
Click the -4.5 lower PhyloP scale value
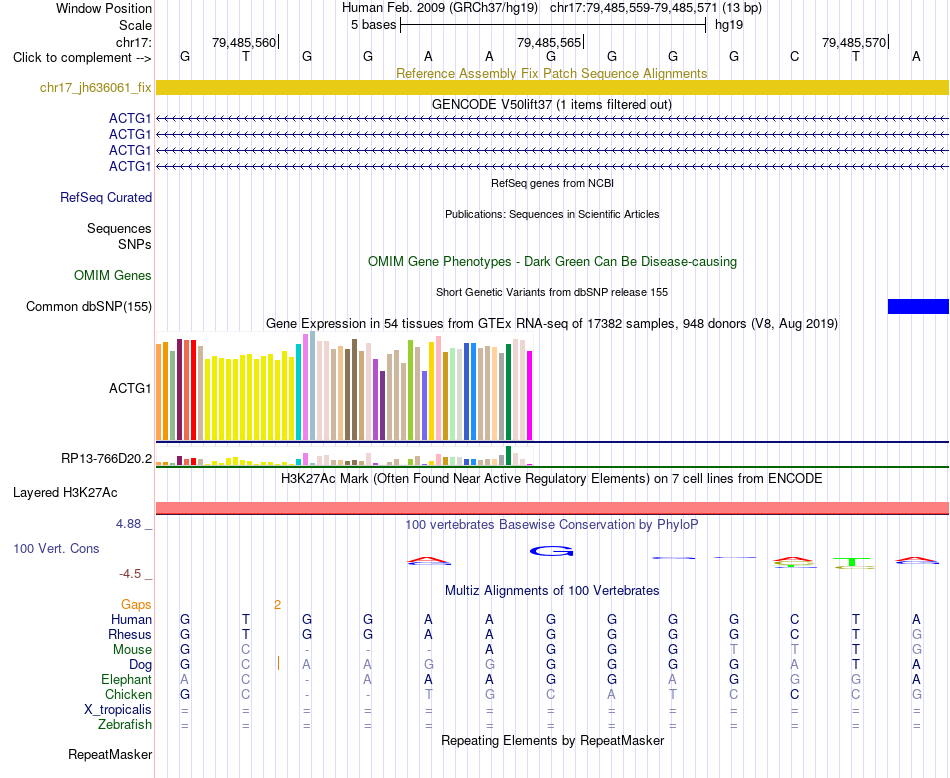130,574
